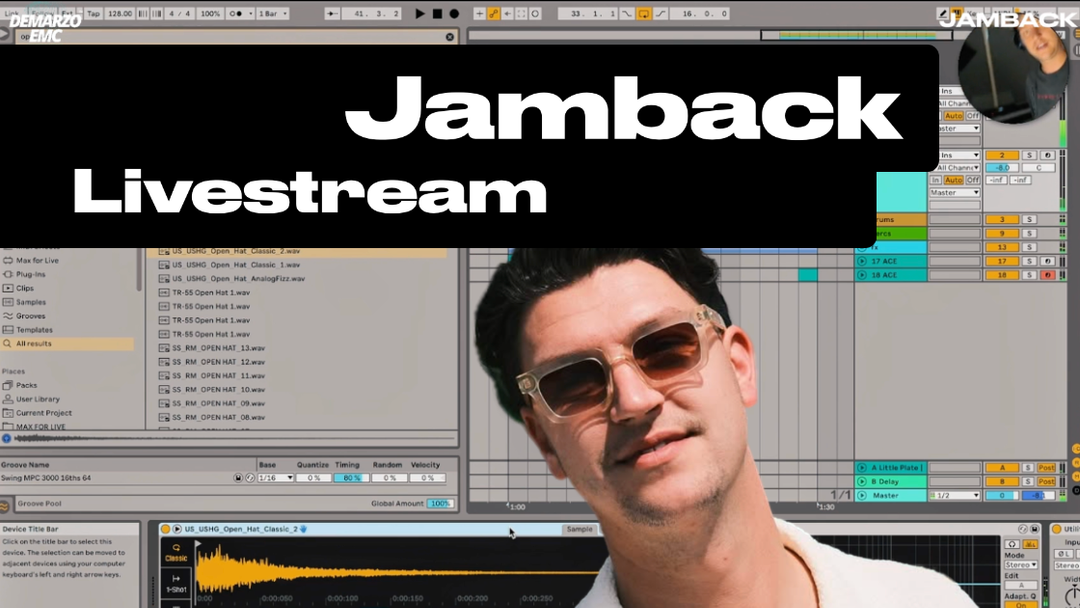1080x608 pixels.
Task: Hit the Record button in transport
Action: click(x=454, y=14)
